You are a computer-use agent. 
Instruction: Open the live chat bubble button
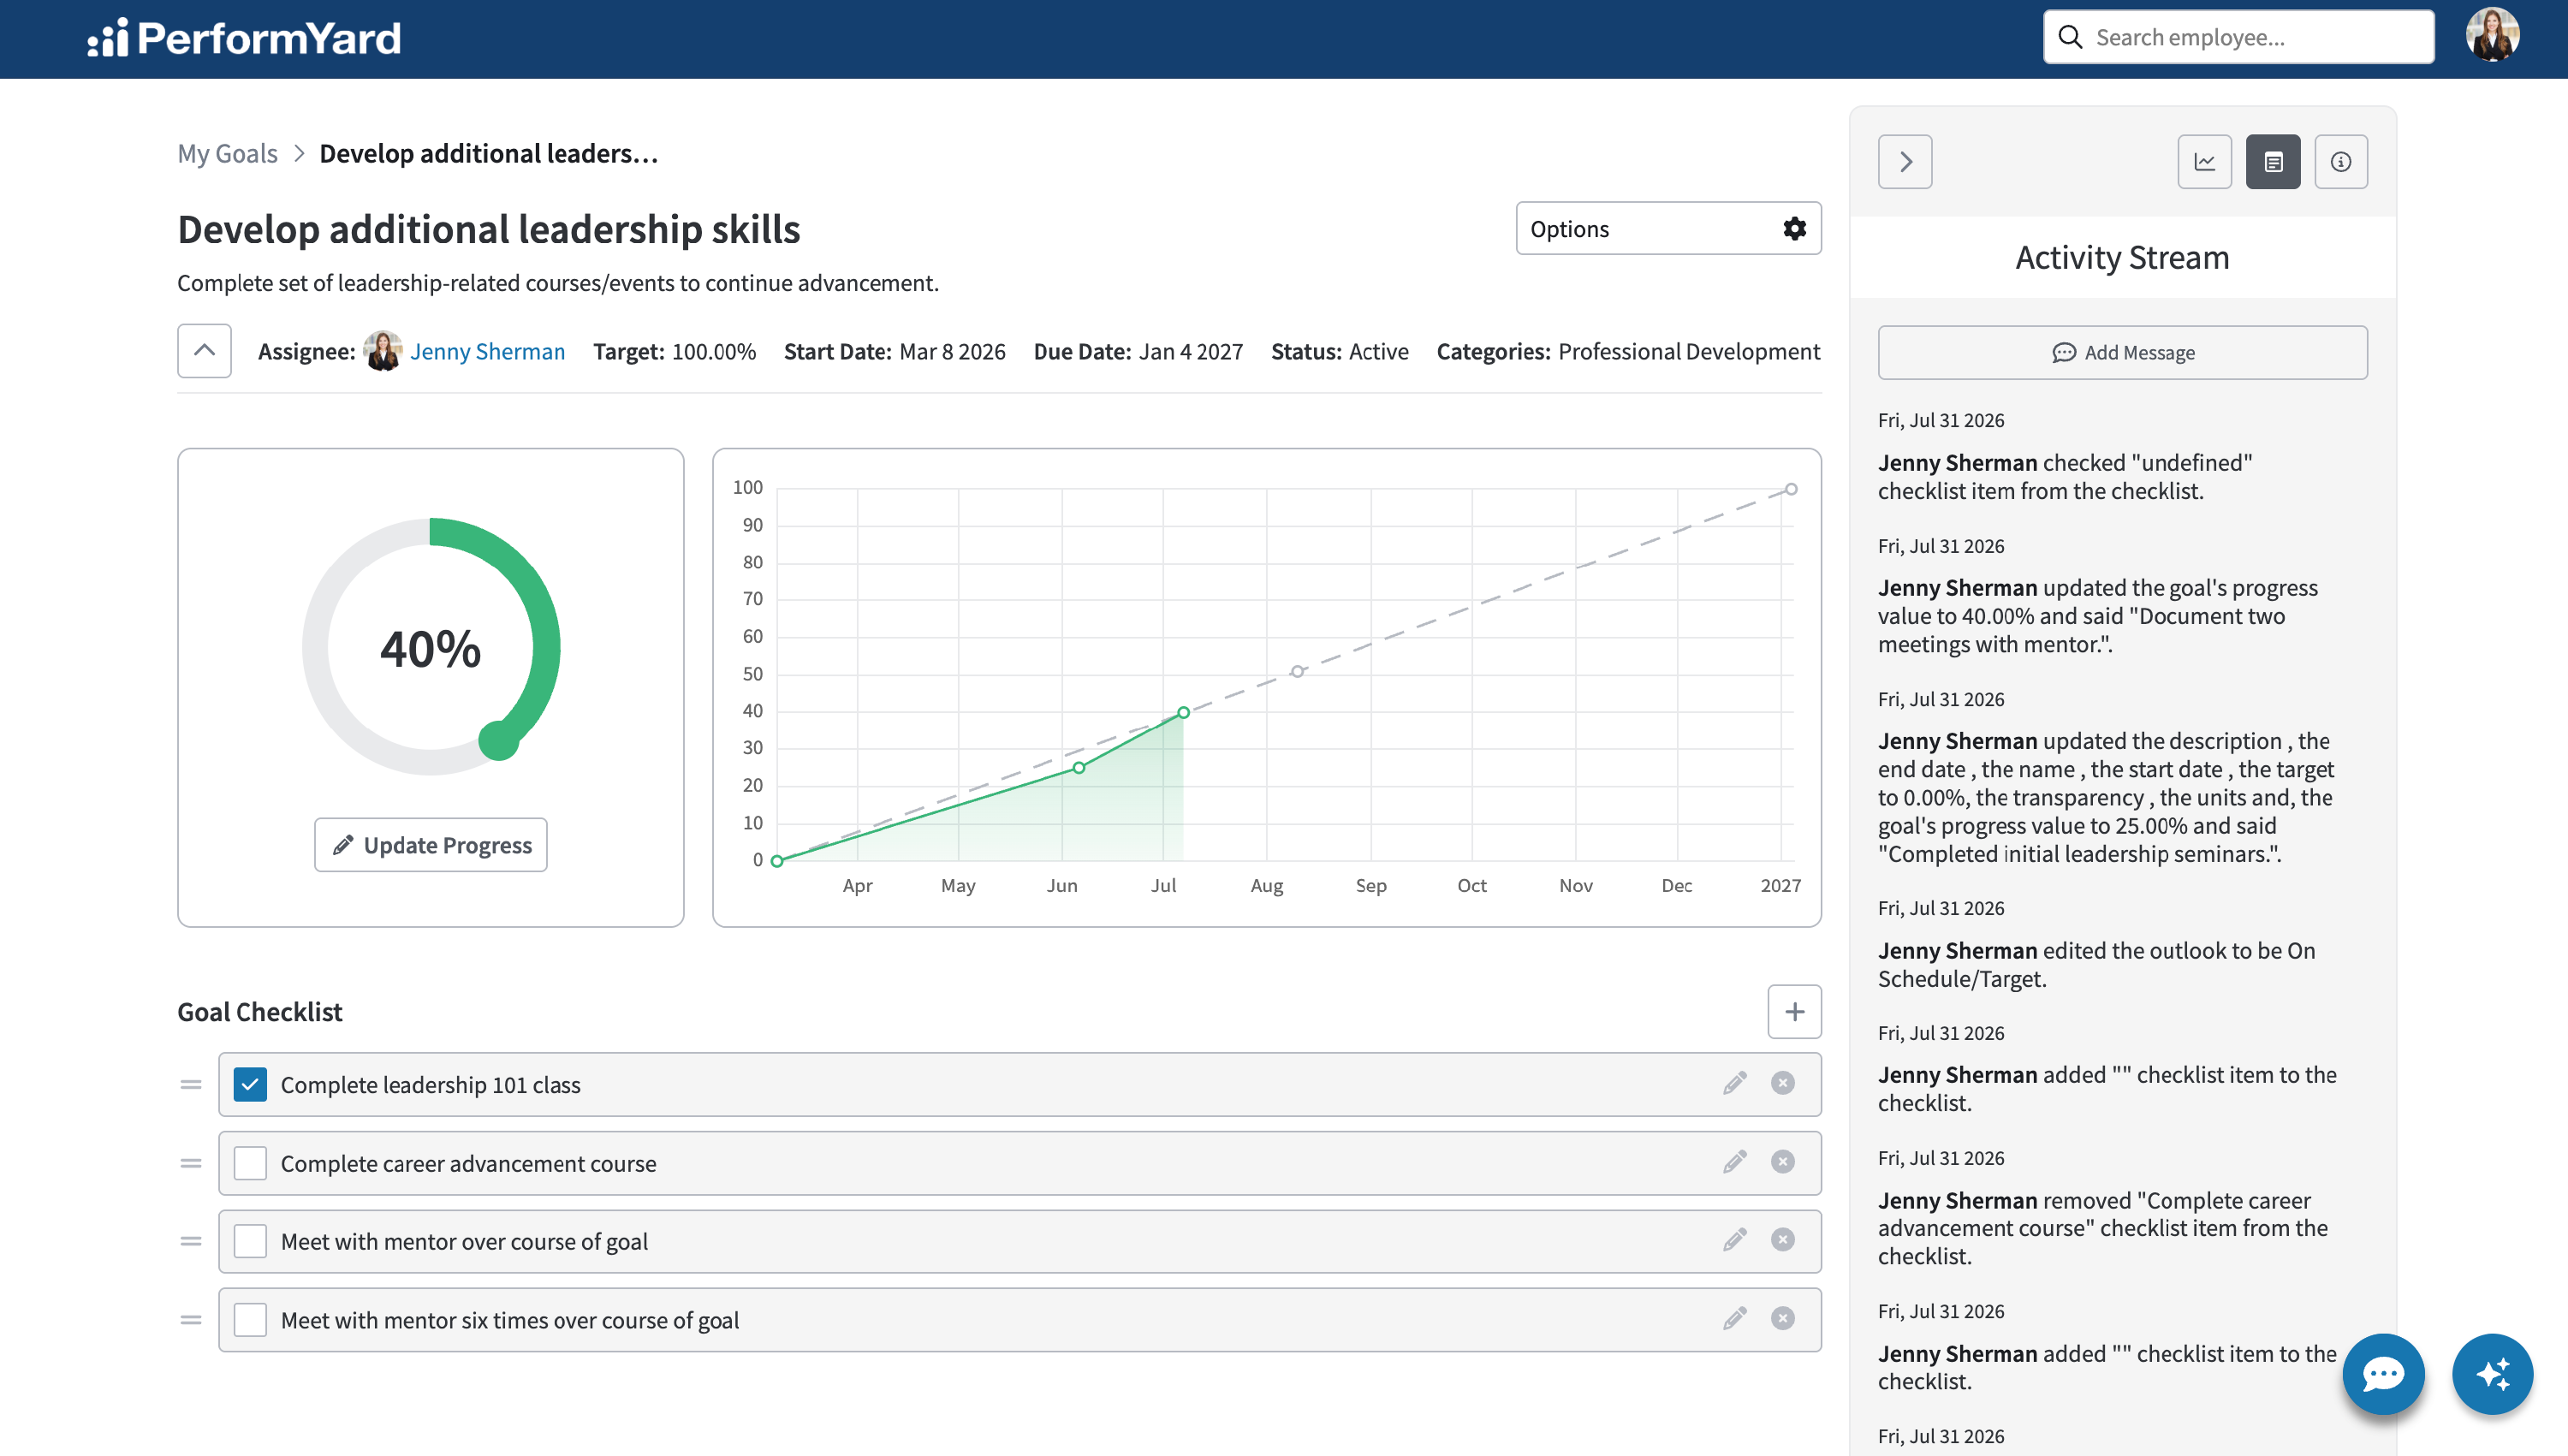point(2383,1374)
